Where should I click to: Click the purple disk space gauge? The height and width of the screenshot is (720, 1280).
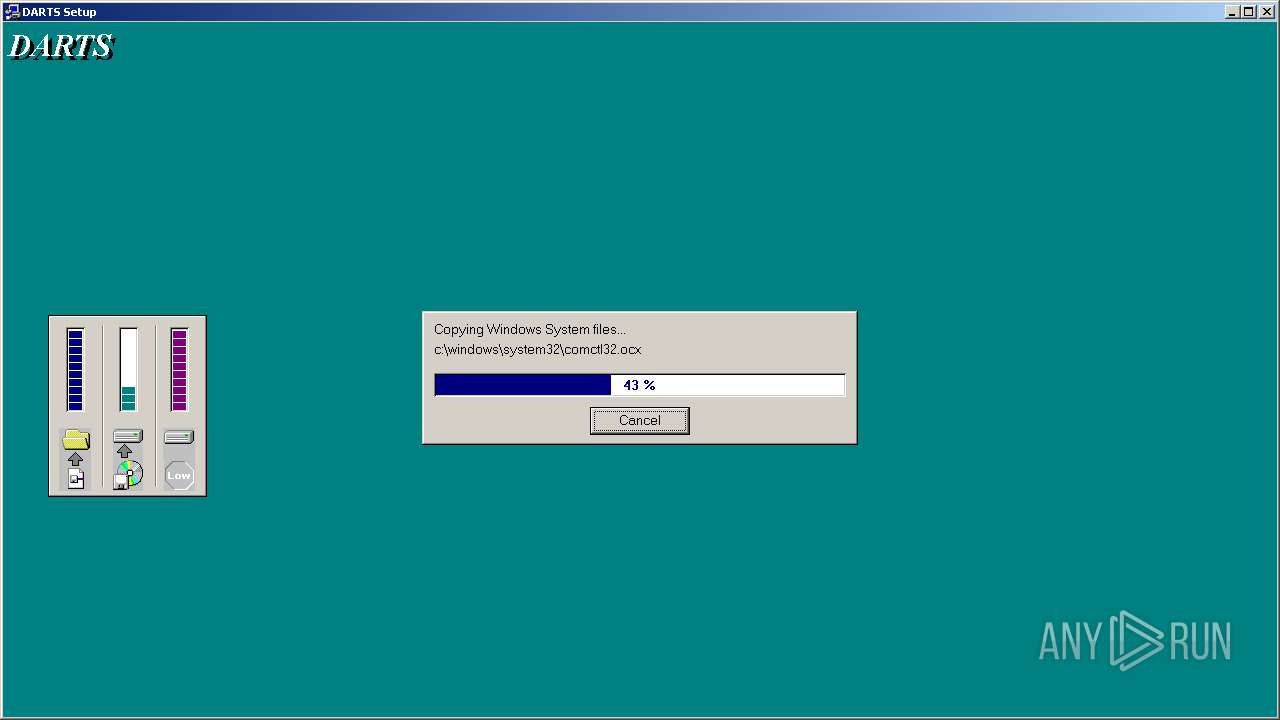(179, 369)
